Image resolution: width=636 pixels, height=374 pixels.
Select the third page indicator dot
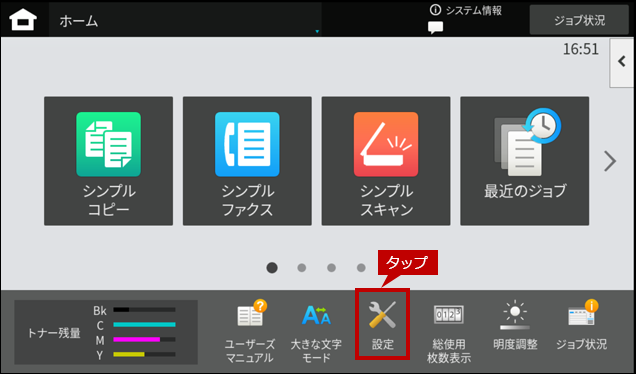(331, 268)
